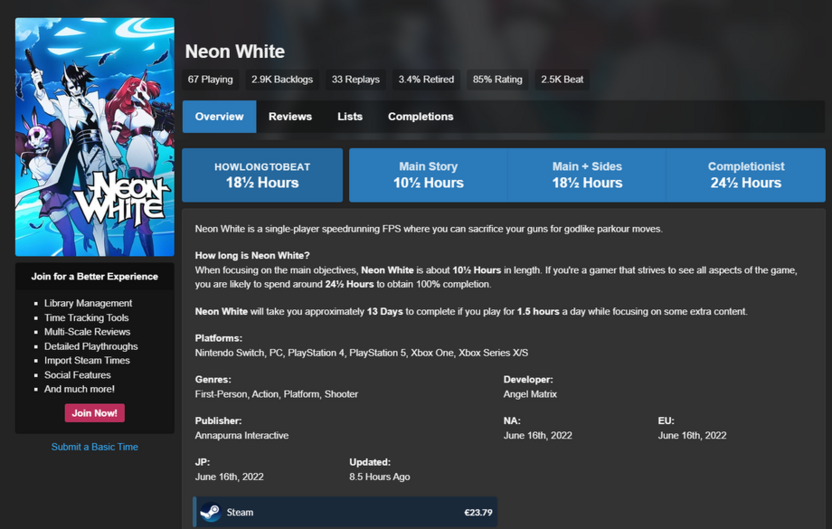Click 'How long is Neon White?' heading
Screen dimensions: 832x529
coord(252,255)
